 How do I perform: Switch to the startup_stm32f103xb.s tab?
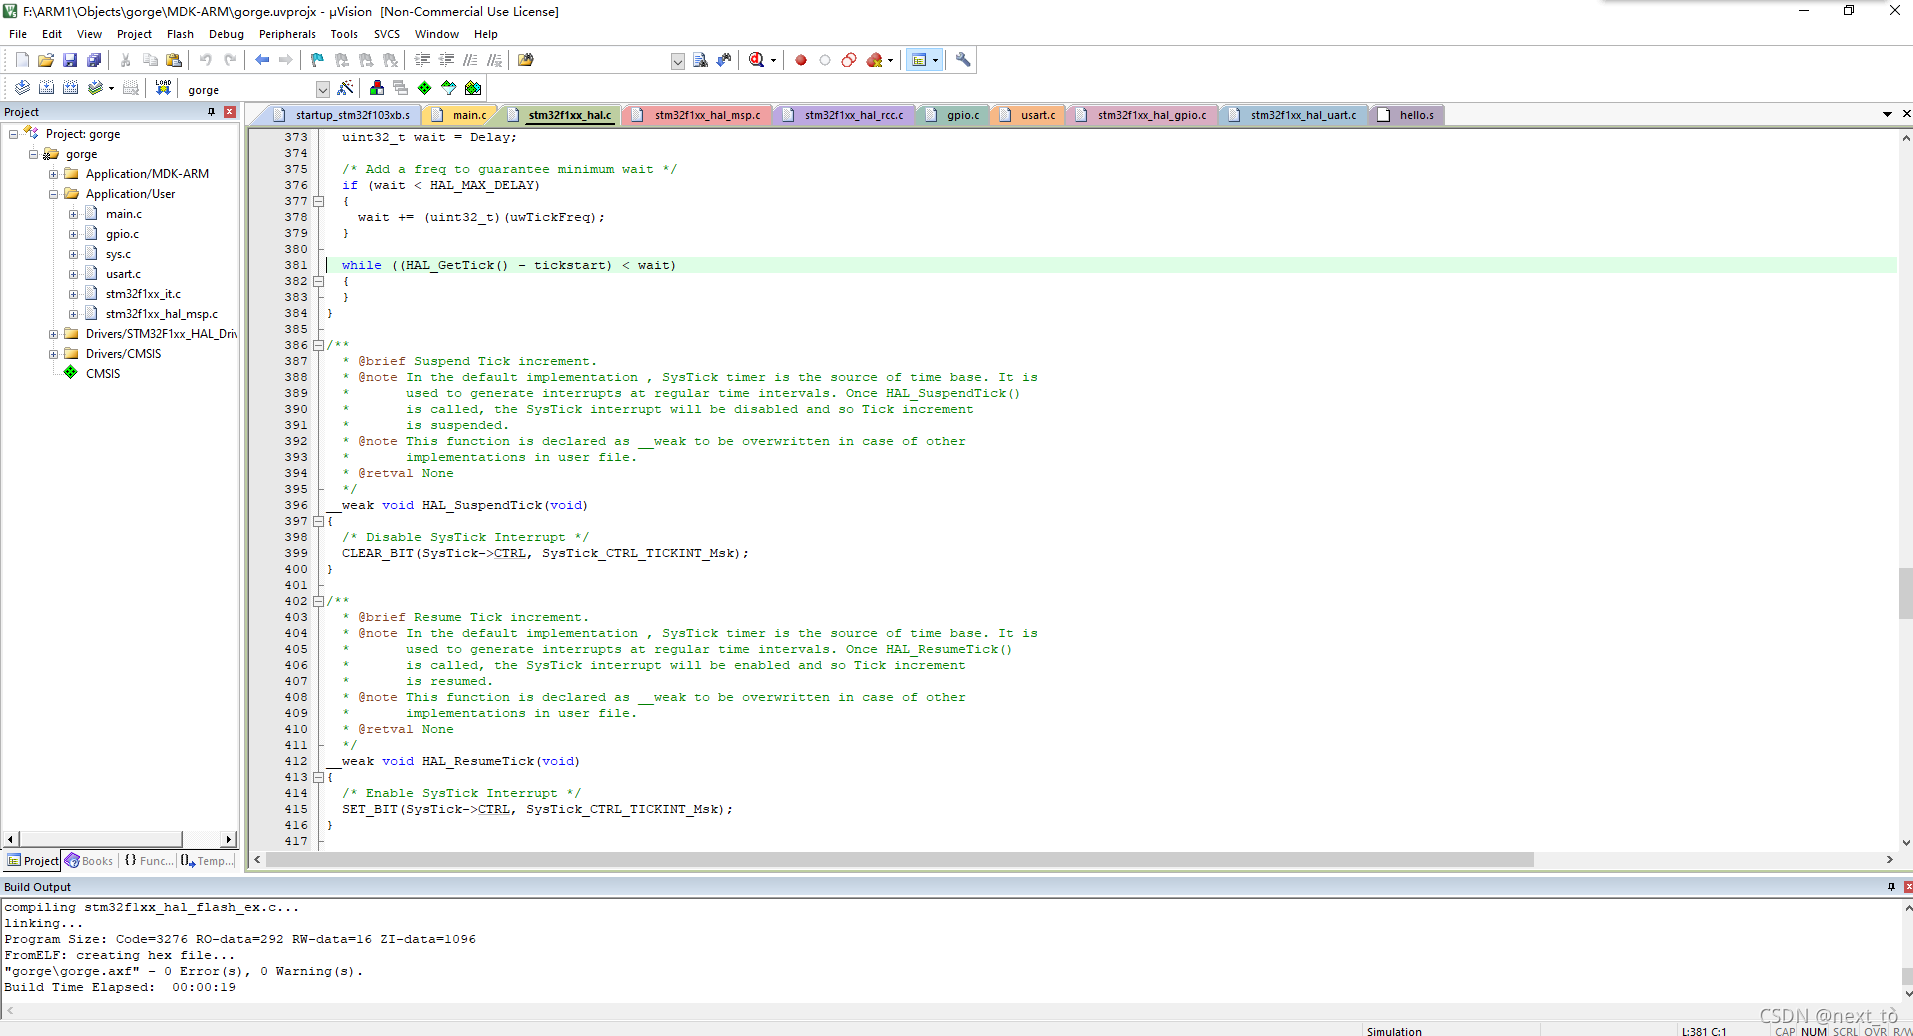coord(343,115)
